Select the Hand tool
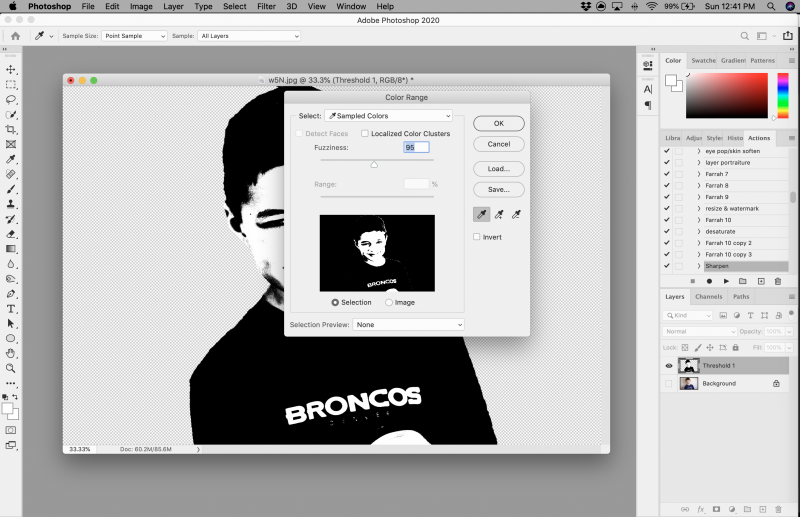Image resolution: width=800 pixels, height=517 pixels. coord(11,353)
